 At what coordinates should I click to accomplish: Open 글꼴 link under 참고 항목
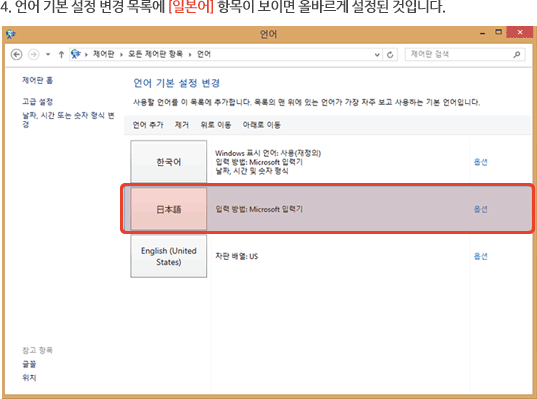(29, 364)
